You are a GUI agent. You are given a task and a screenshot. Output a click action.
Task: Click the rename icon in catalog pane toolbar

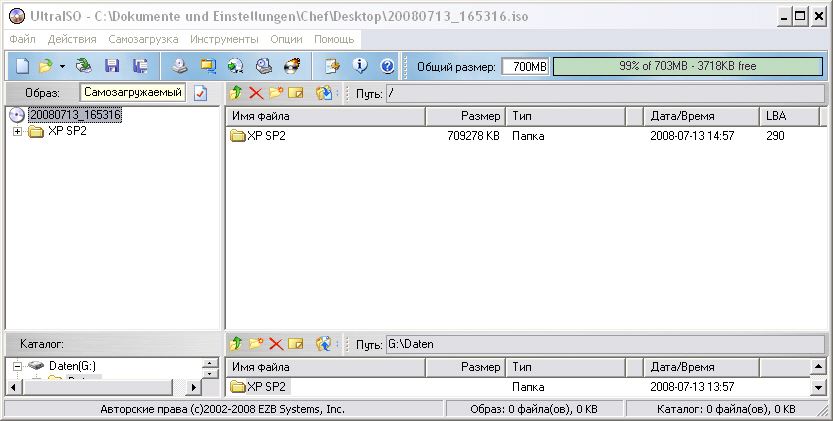coord(295,344)
